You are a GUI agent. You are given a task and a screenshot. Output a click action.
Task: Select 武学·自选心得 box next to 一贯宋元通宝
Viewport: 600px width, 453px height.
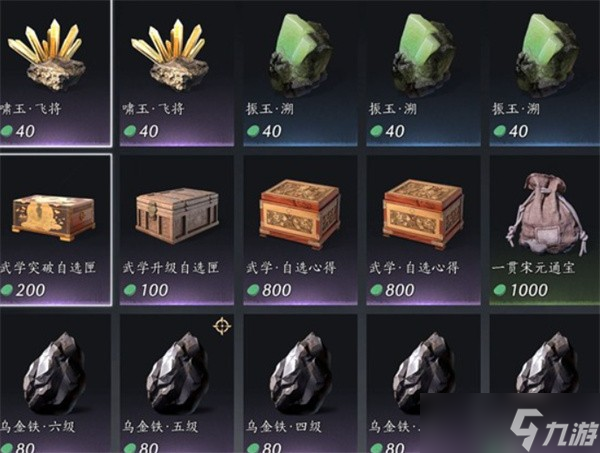[x=424, y=230]
